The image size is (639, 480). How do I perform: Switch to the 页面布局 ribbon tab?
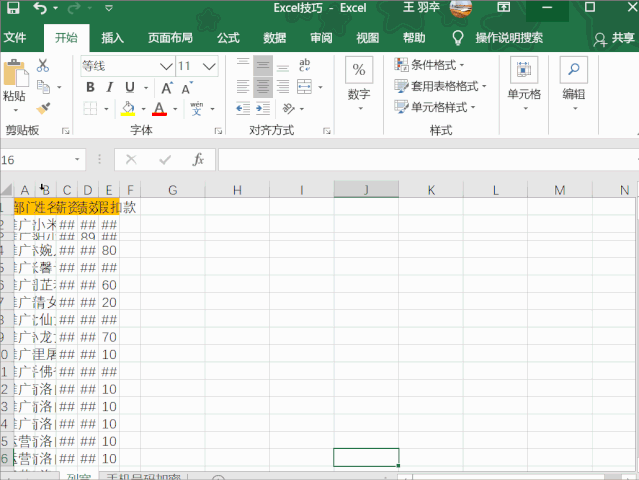point(170,38)
